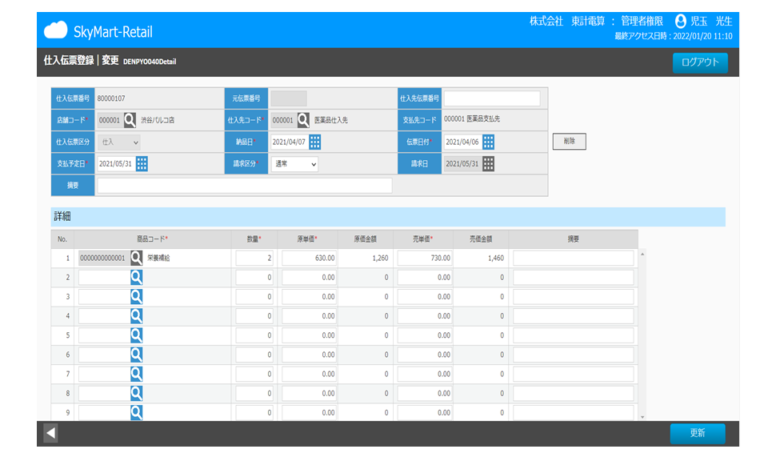The height and width of the screenshot is (465, 768).
Task: Click the product search icon in row 5
Action: click(137, 335)
